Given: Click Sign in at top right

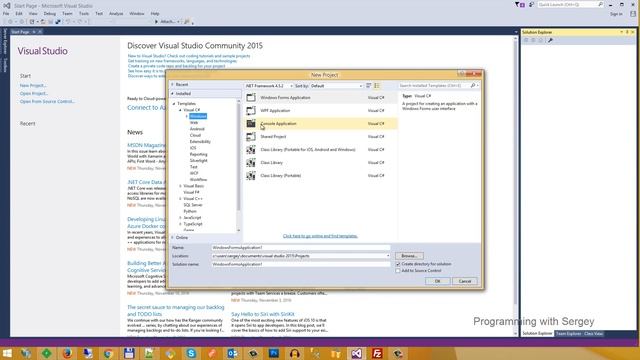Looking at the screenshot, I should [616, 14].
